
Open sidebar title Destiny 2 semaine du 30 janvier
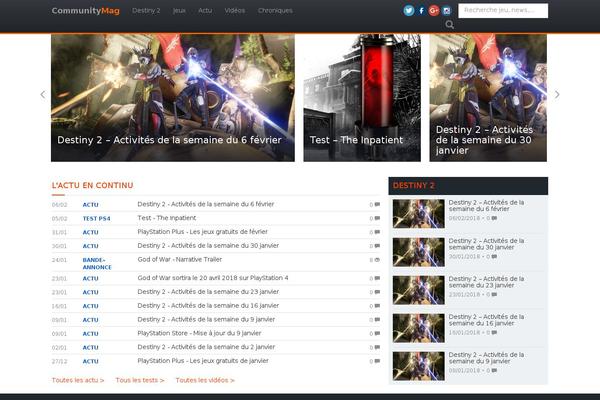486,244
